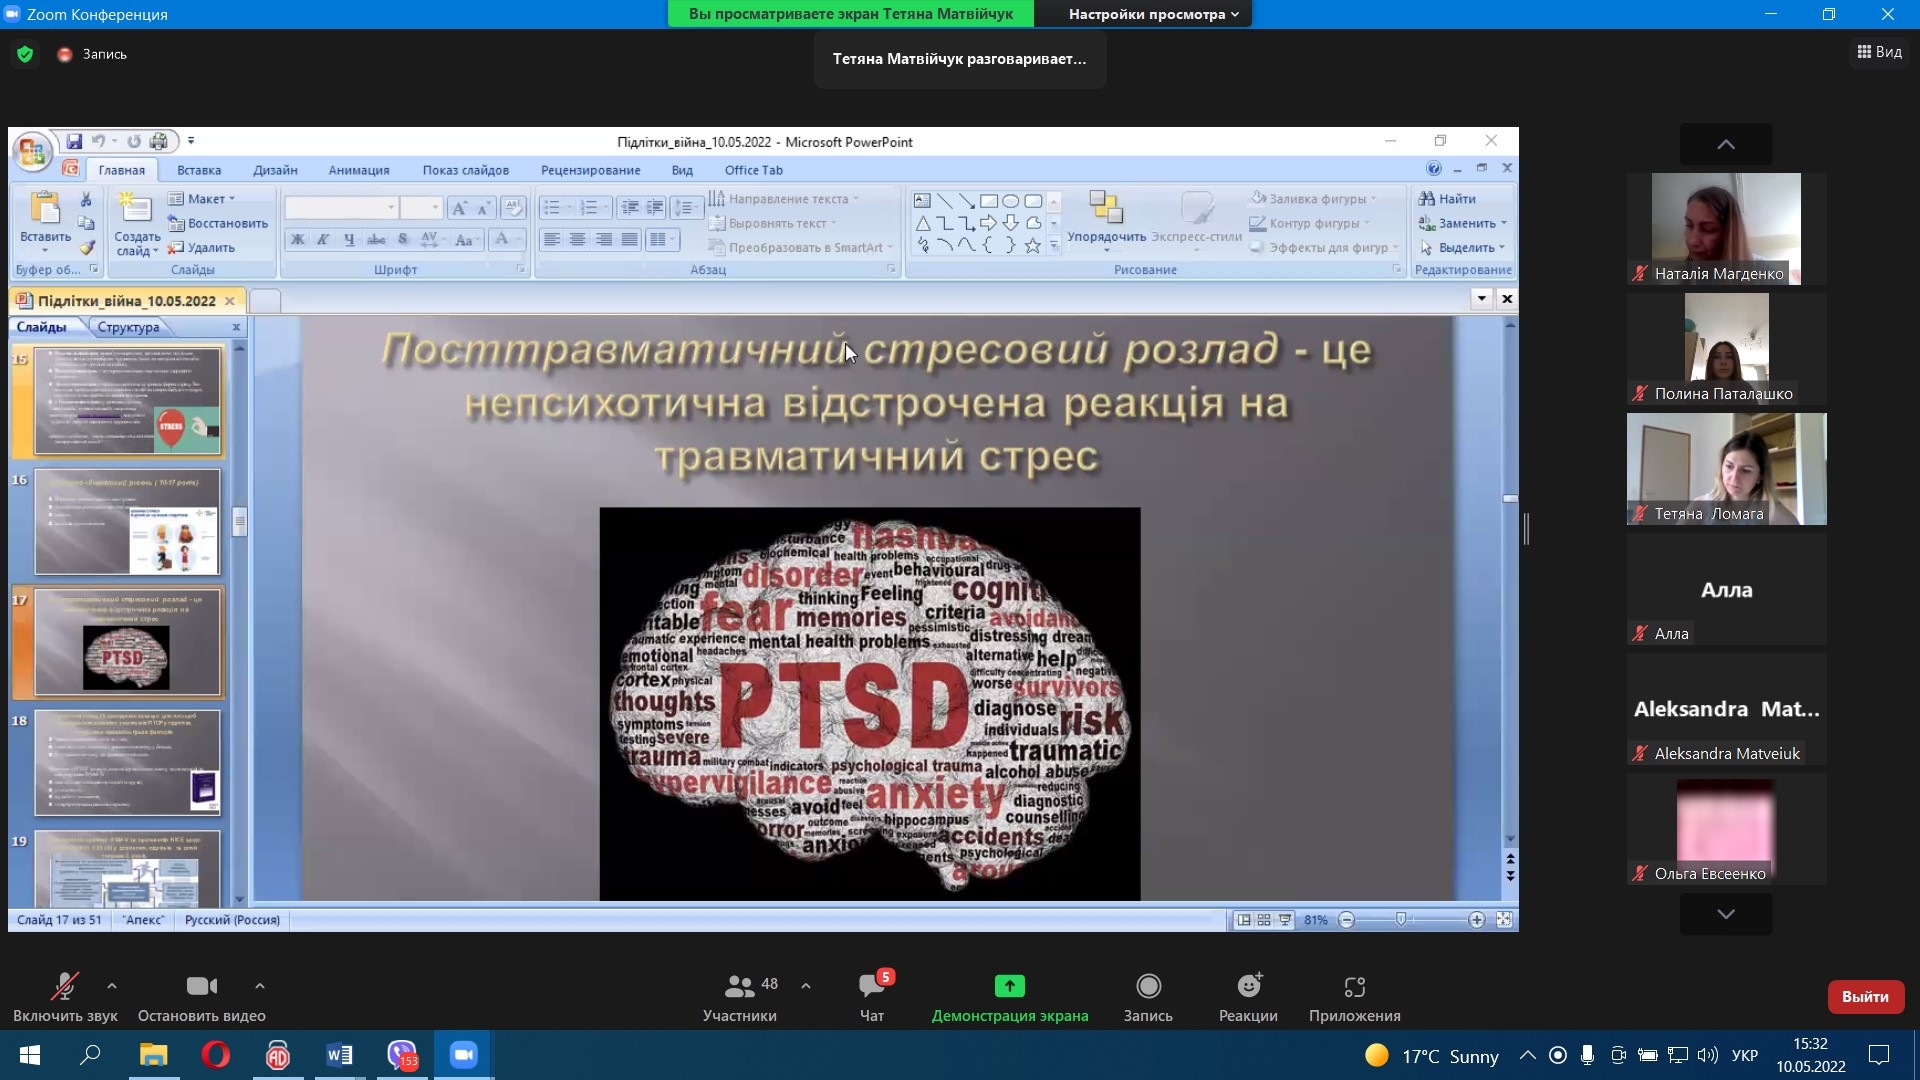Open the Дизайн ribbon tab
The width and height of the screenshot is (1920, 1080).
tap(275, 170)
